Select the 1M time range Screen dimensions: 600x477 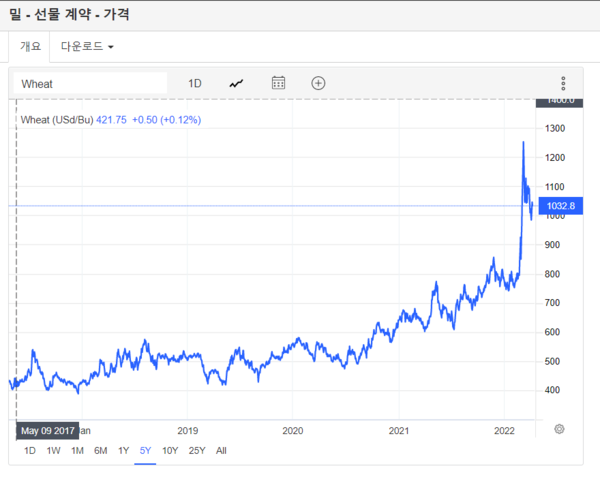[77, 450]
